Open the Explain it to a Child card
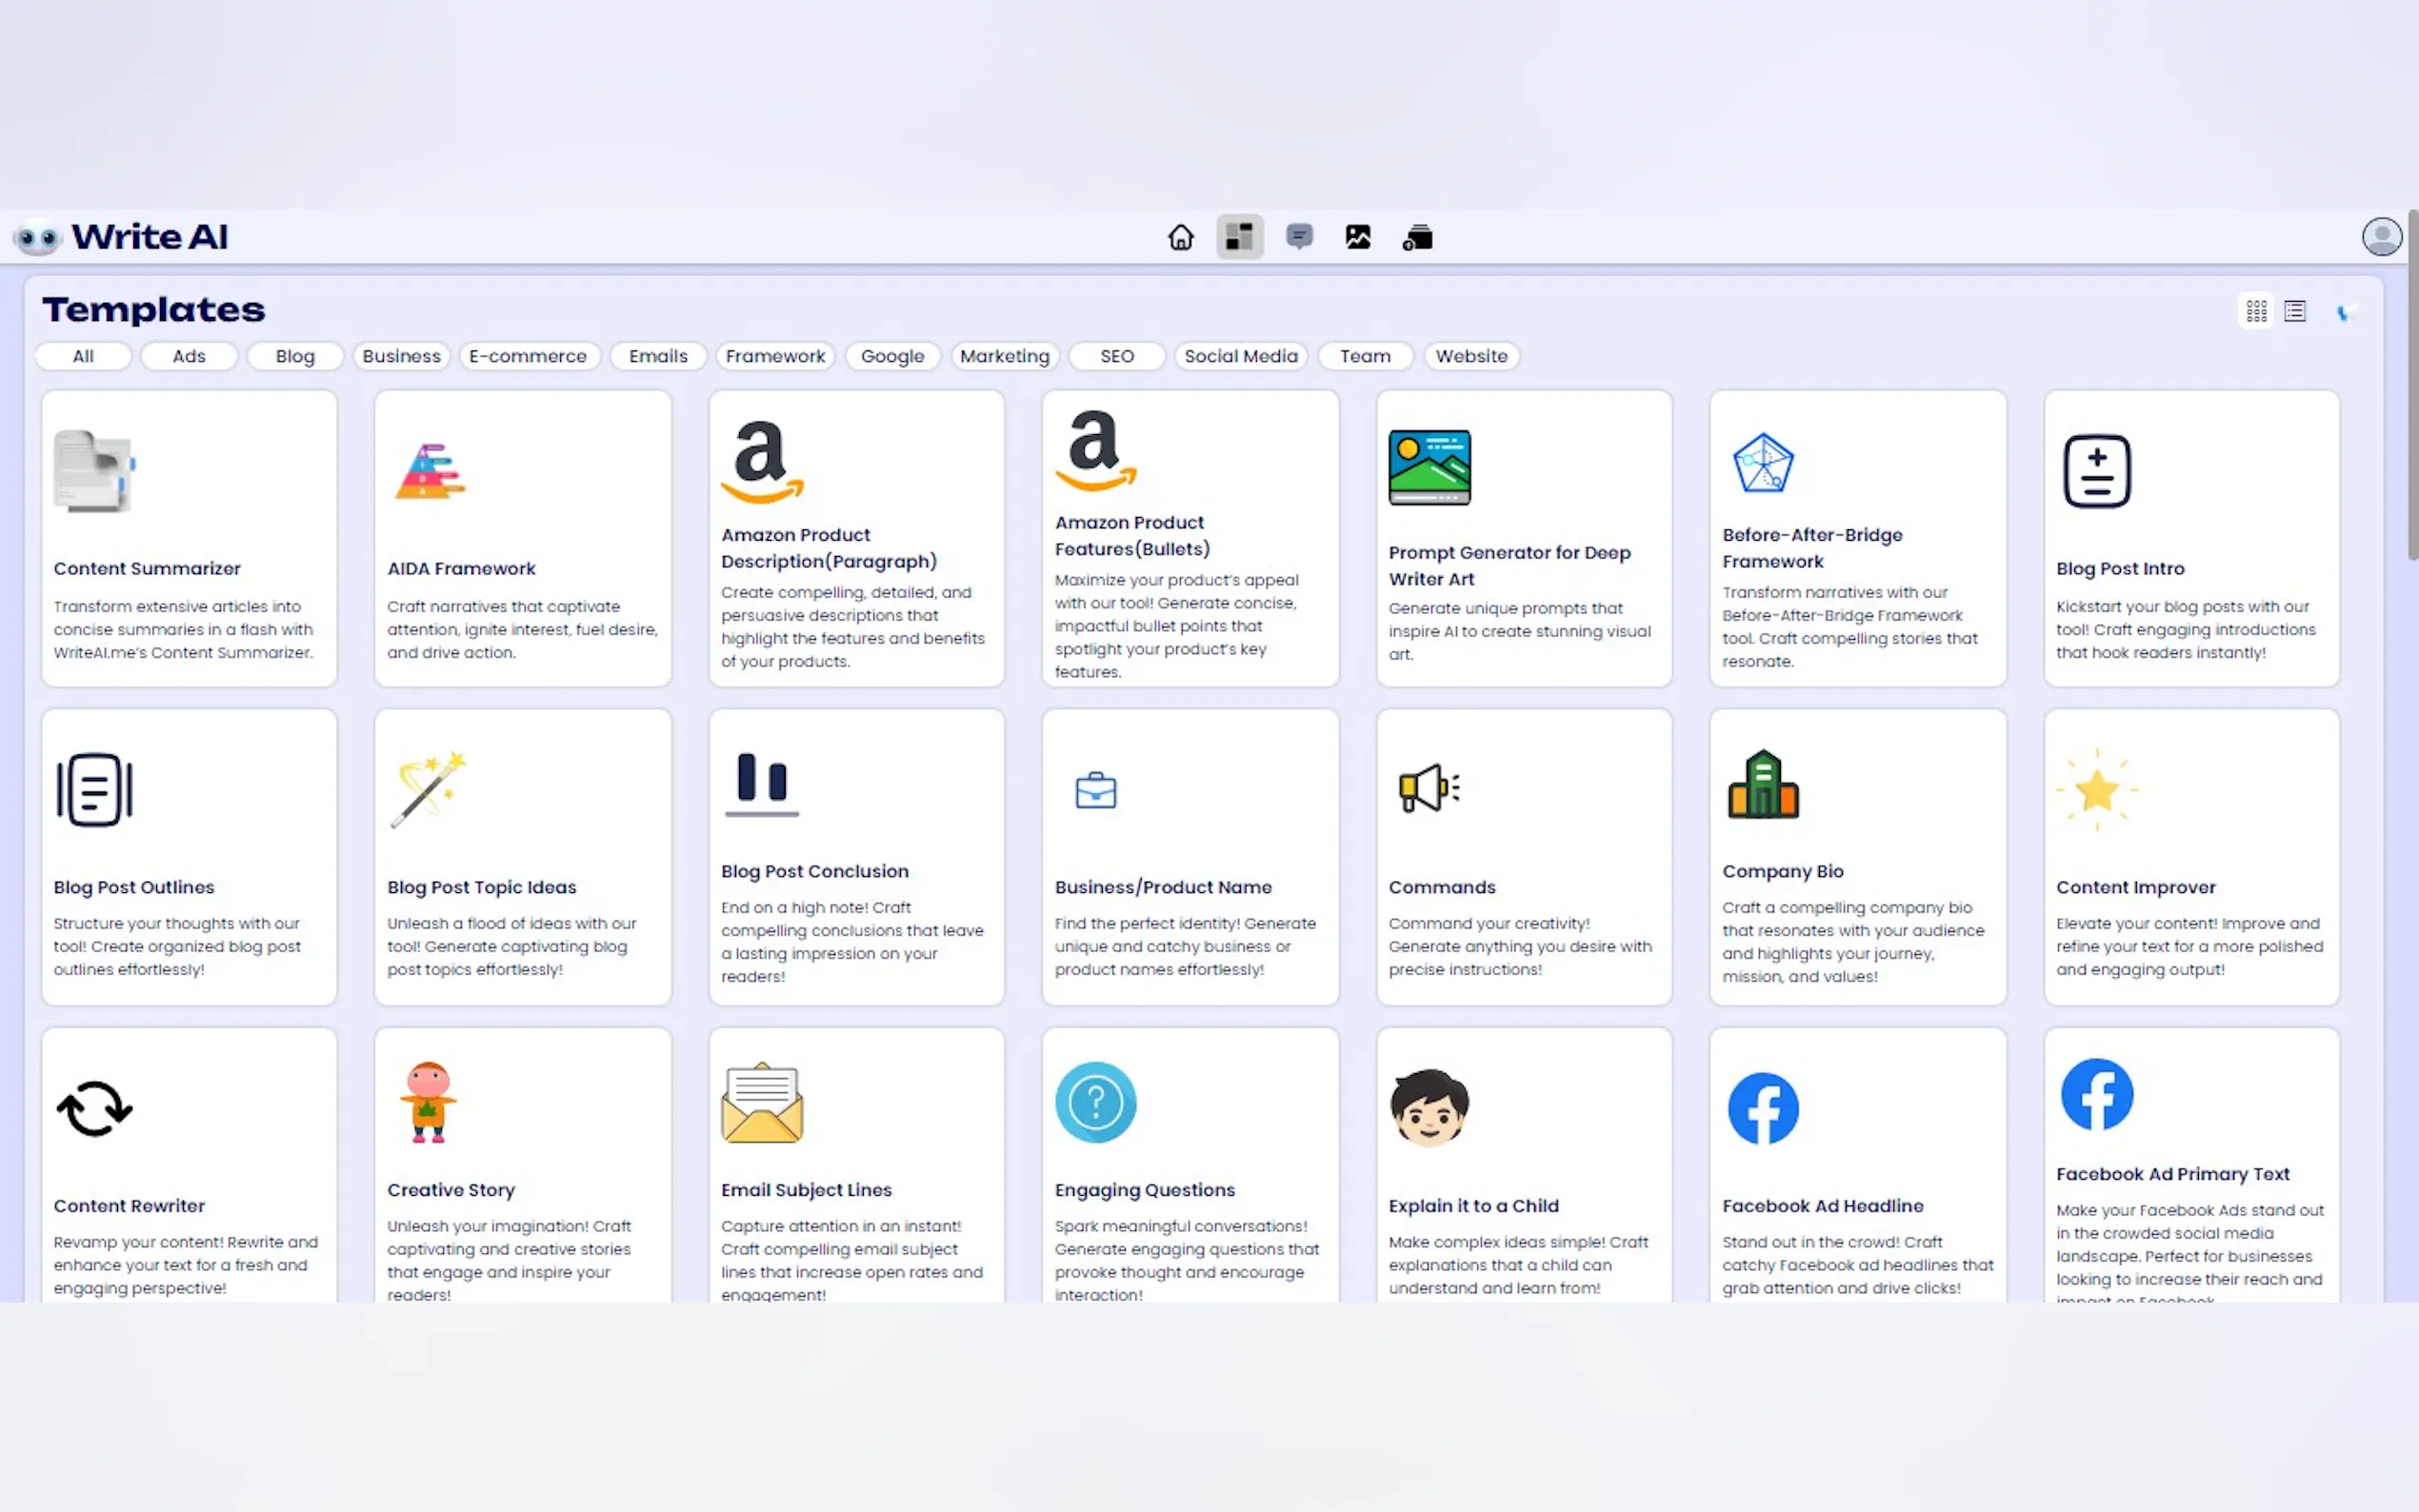Viewport: 2419px width, 1512px height. (x=1523, y=1165)
